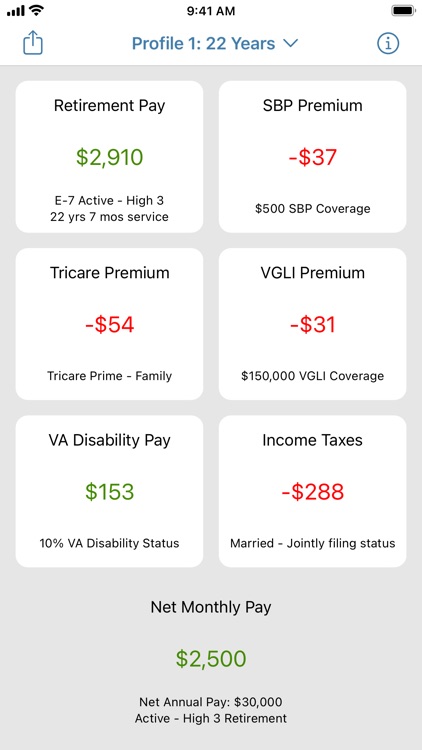Tap the Wi-Fi signal icon in the status bar
This screenshot has width=422, height=750.
click(35, 11)
